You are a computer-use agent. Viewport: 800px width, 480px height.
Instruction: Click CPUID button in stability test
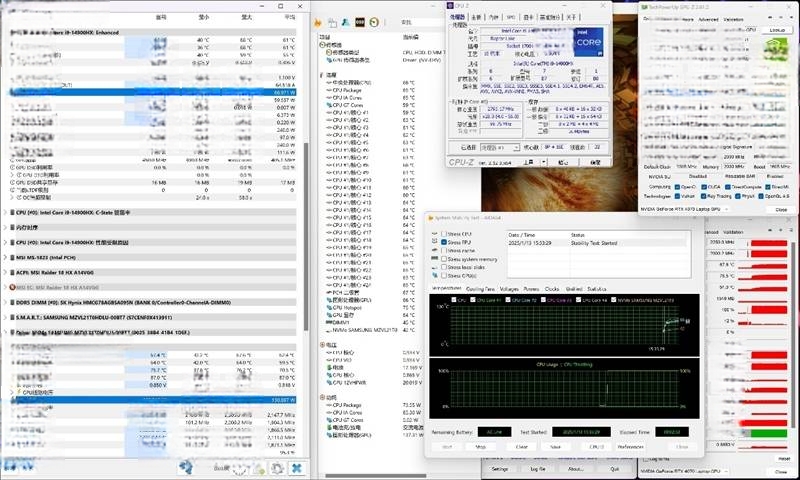click(x=596, y=447)
